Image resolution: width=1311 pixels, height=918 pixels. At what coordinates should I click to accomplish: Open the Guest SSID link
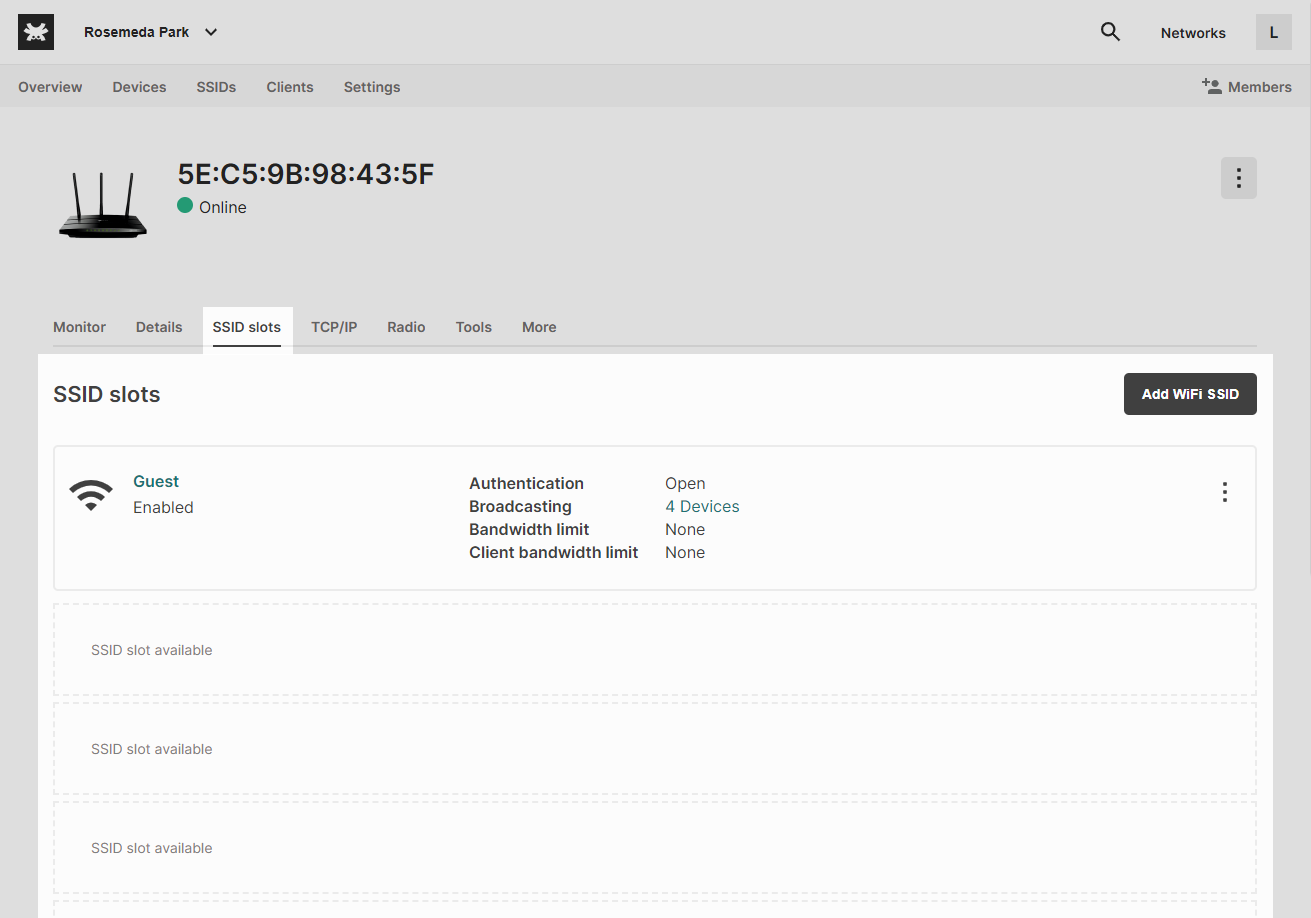(x=156, y=481)
